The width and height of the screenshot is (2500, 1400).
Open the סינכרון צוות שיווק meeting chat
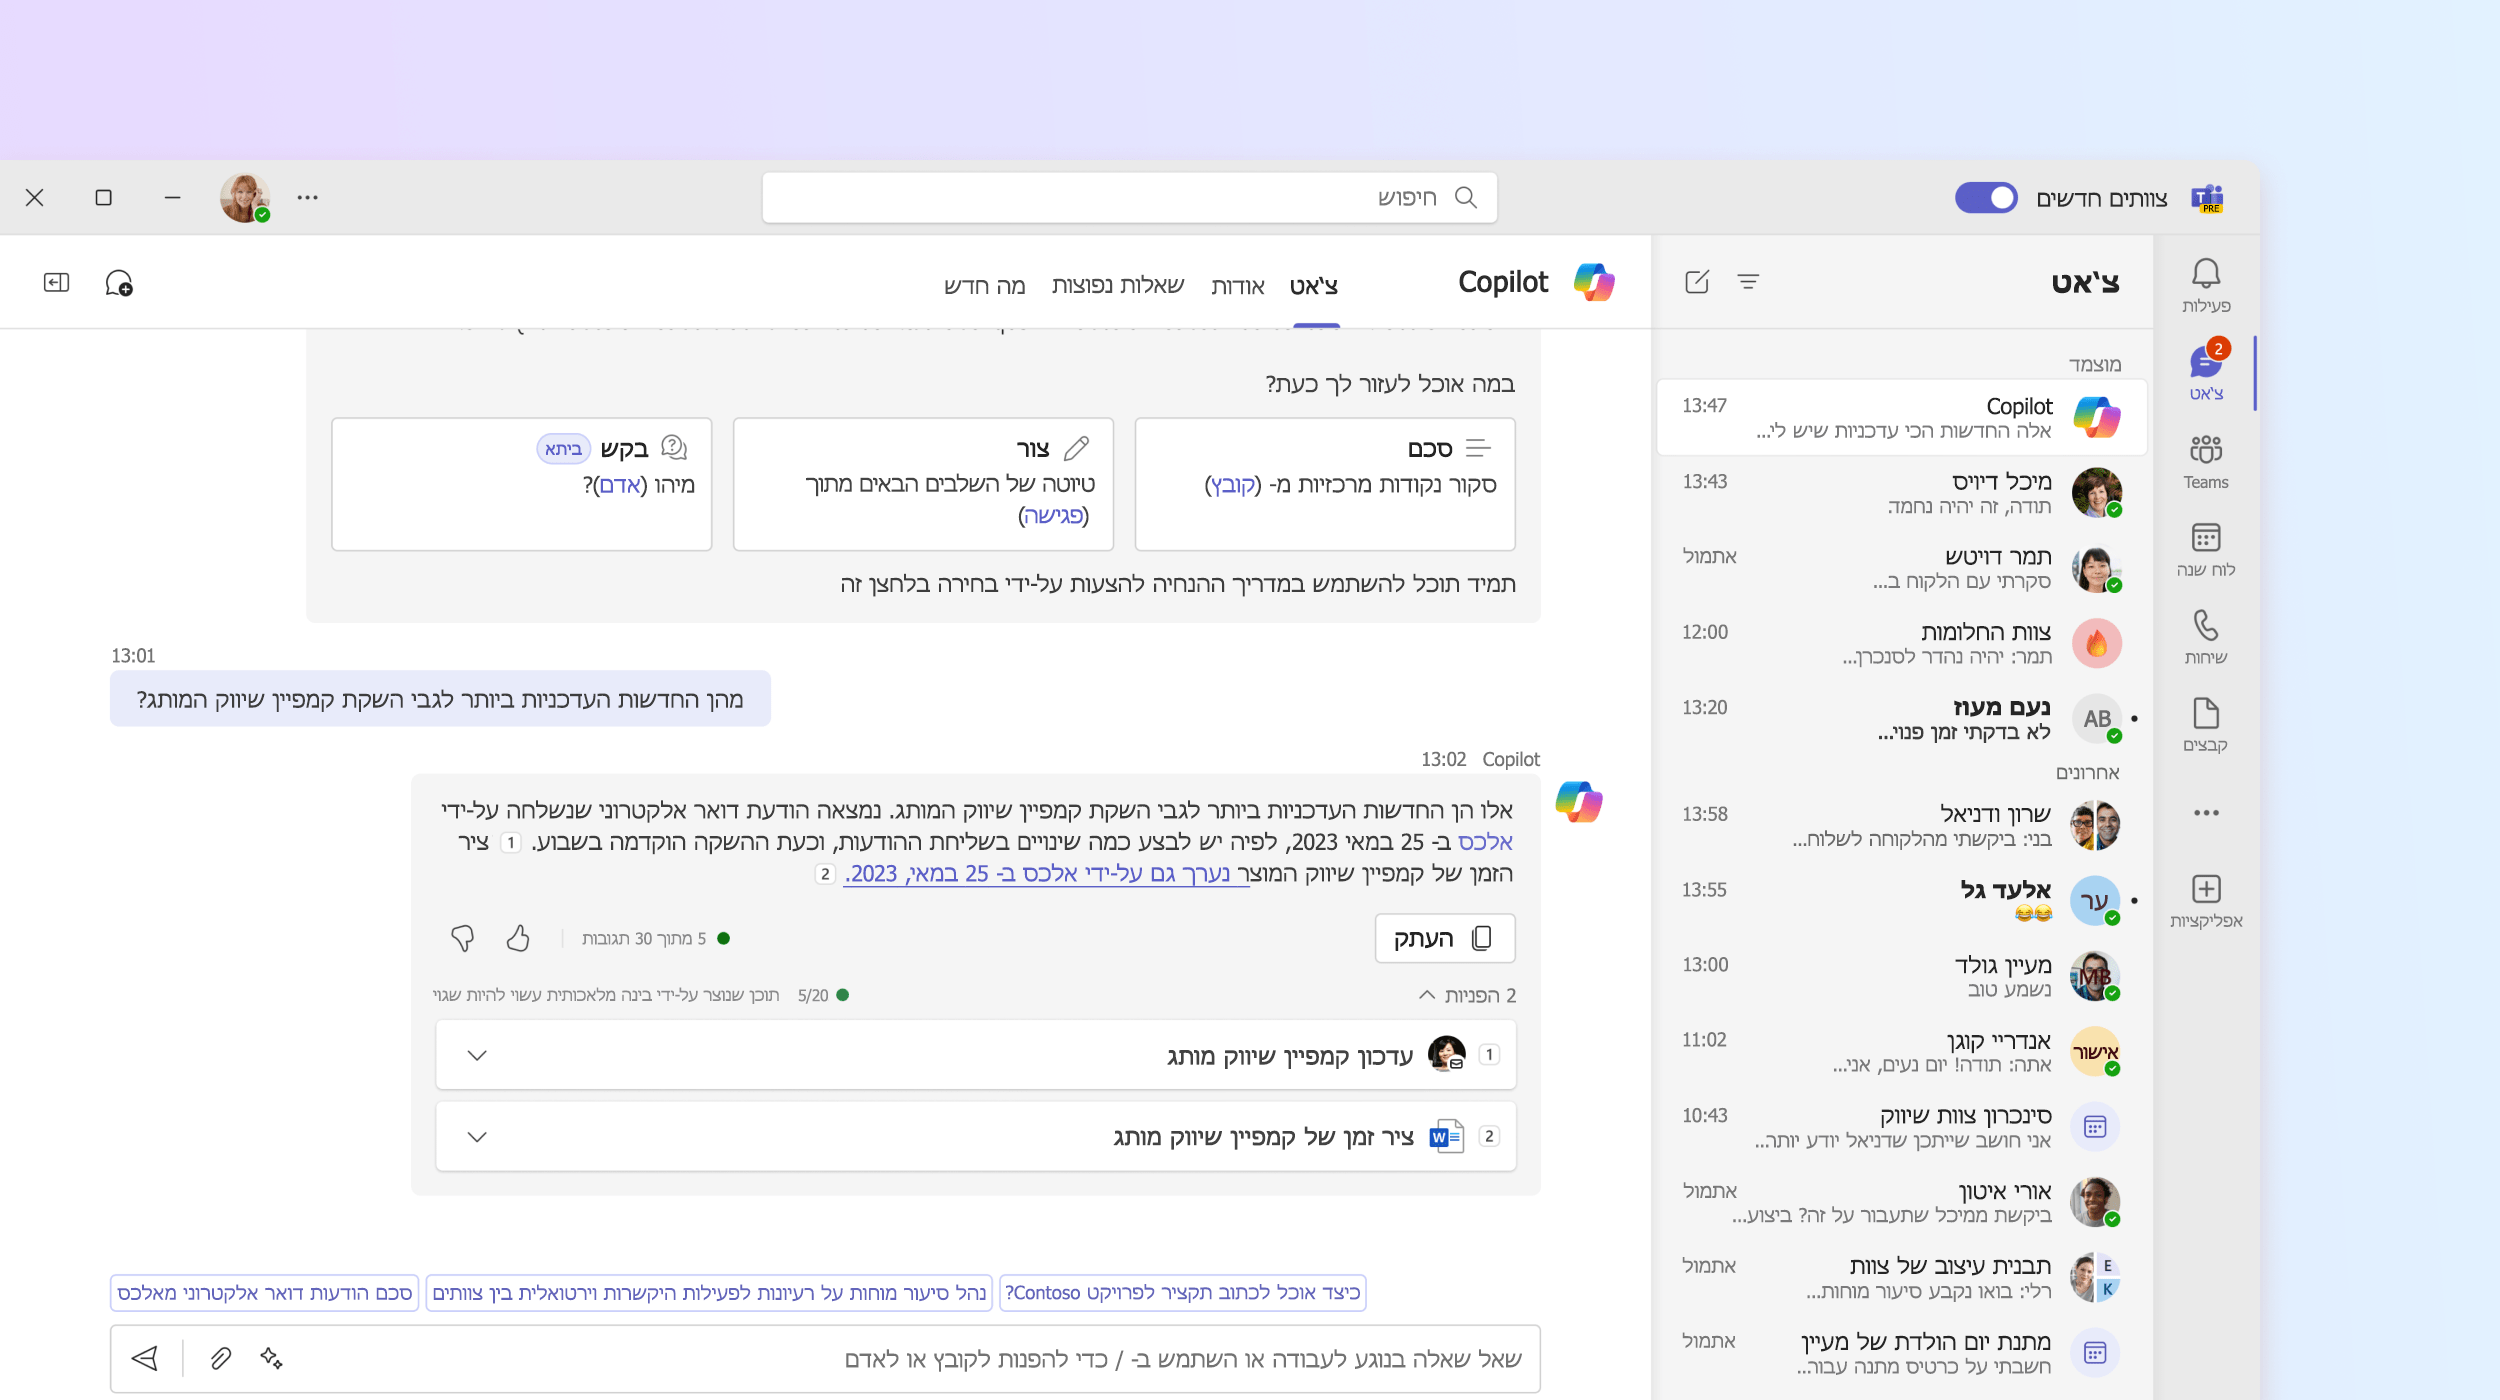click(1901, 1127)
